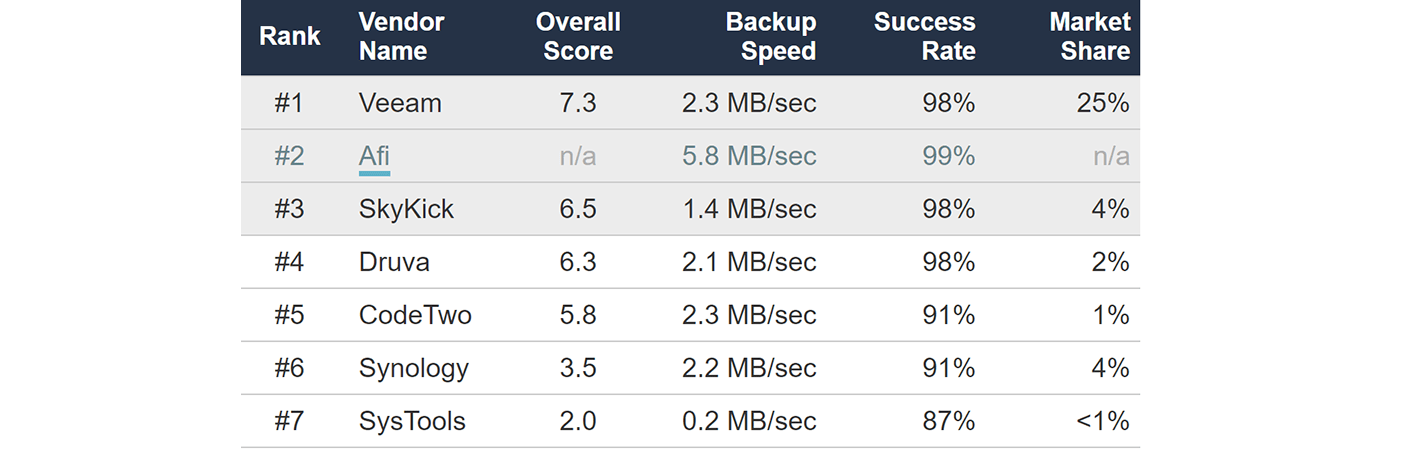The width and height of the screenshot is (1405, 457).
Task: Click the Rank column header
Action: [289, 37]
